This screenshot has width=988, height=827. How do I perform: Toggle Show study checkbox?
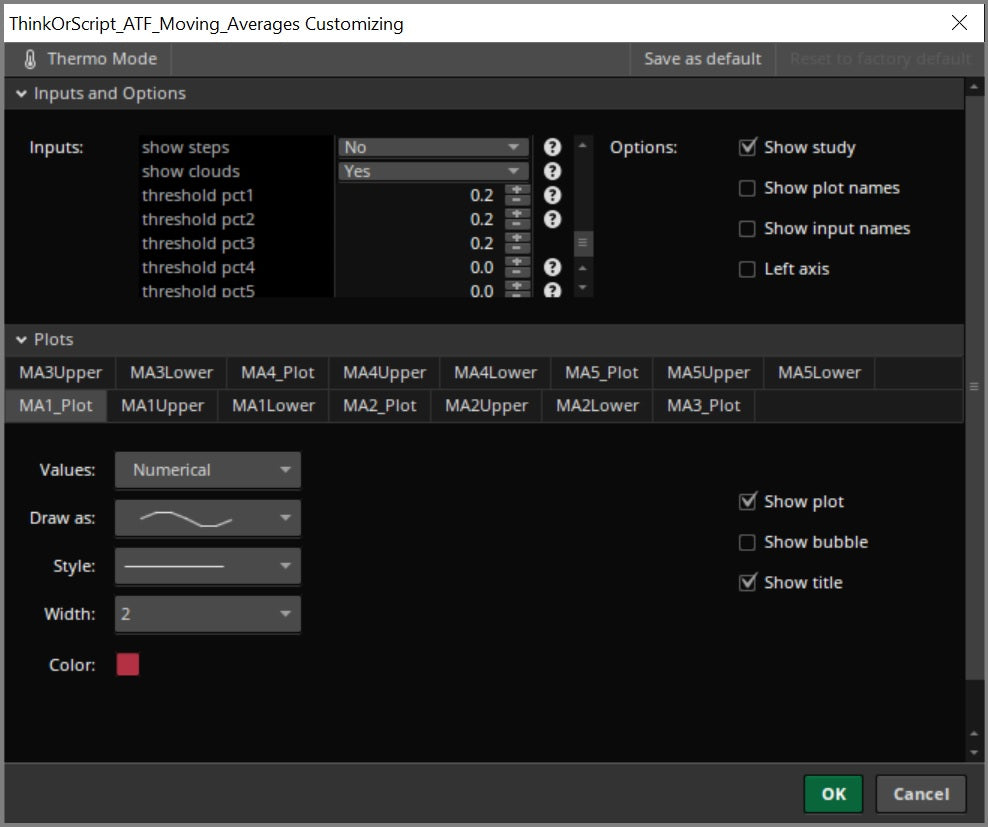tap(747, 147)
